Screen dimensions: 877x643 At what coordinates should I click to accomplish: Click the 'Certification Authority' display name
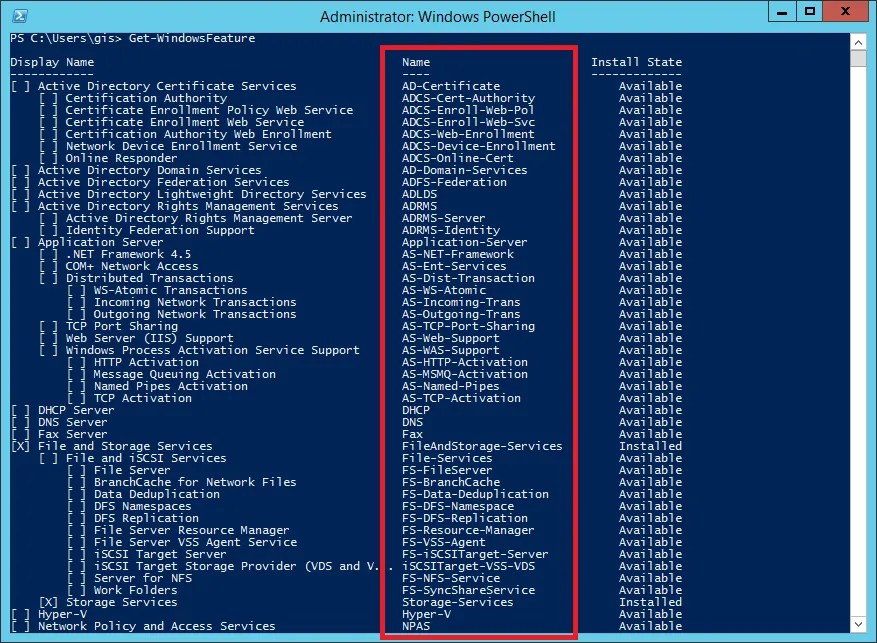(x=146, y=98)
